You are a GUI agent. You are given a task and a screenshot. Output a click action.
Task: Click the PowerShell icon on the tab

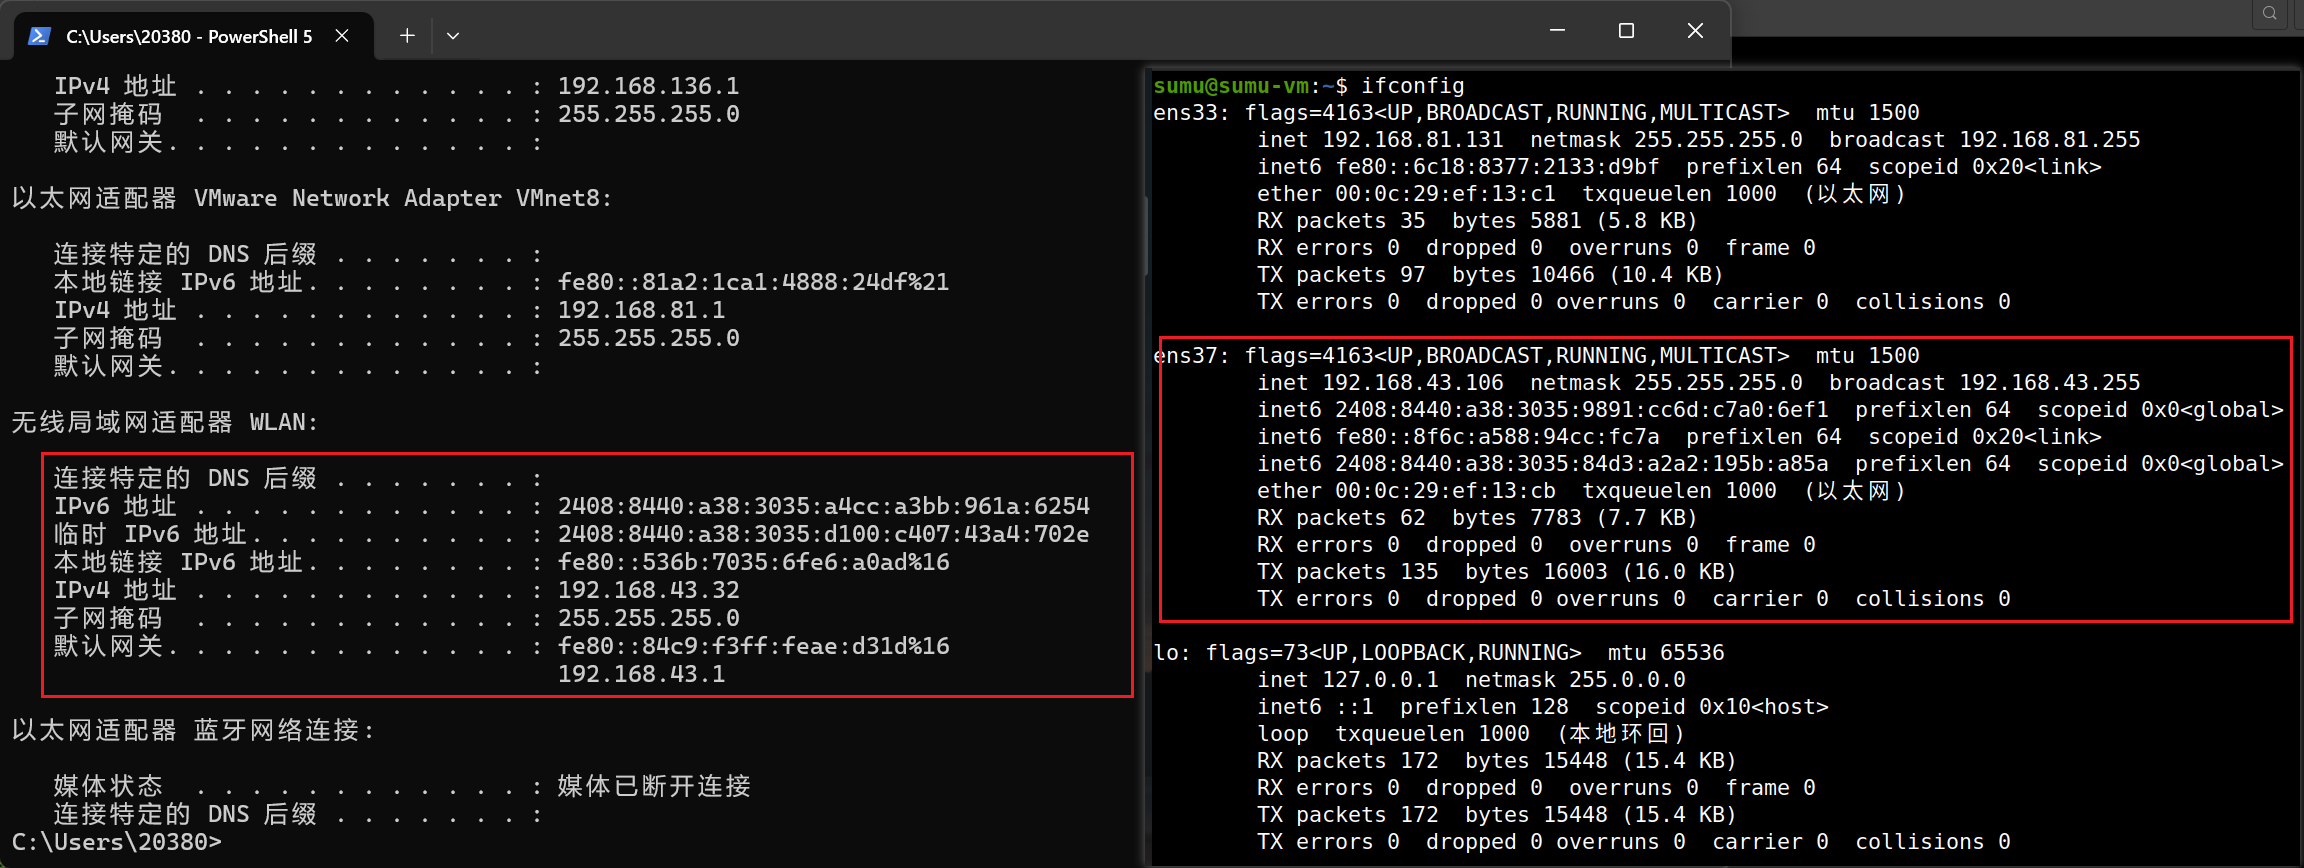pos(39,36)
